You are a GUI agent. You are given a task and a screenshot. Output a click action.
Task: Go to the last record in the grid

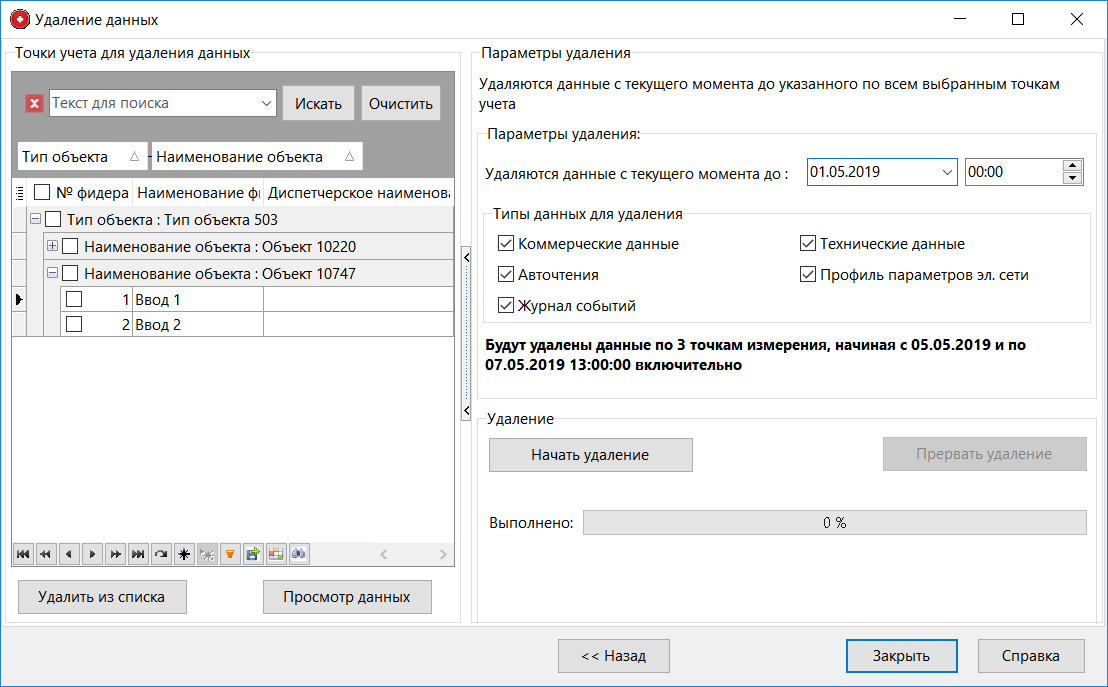[x=137, y=554]
